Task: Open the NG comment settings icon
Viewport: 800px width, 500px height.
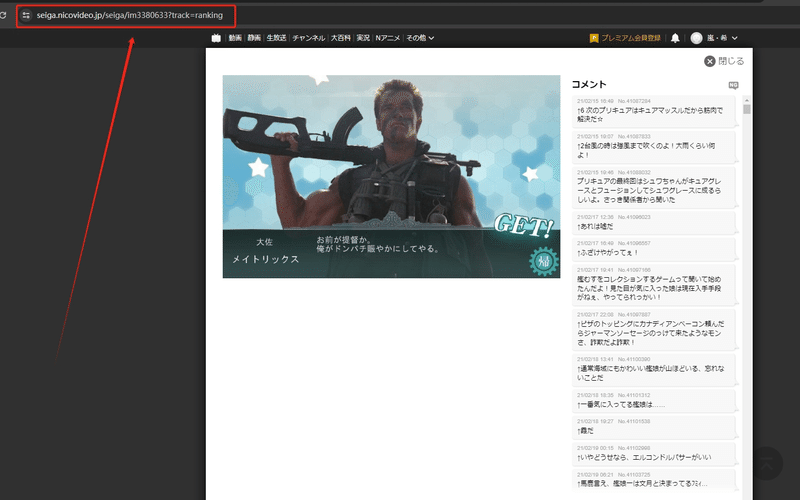Action: 733,85
